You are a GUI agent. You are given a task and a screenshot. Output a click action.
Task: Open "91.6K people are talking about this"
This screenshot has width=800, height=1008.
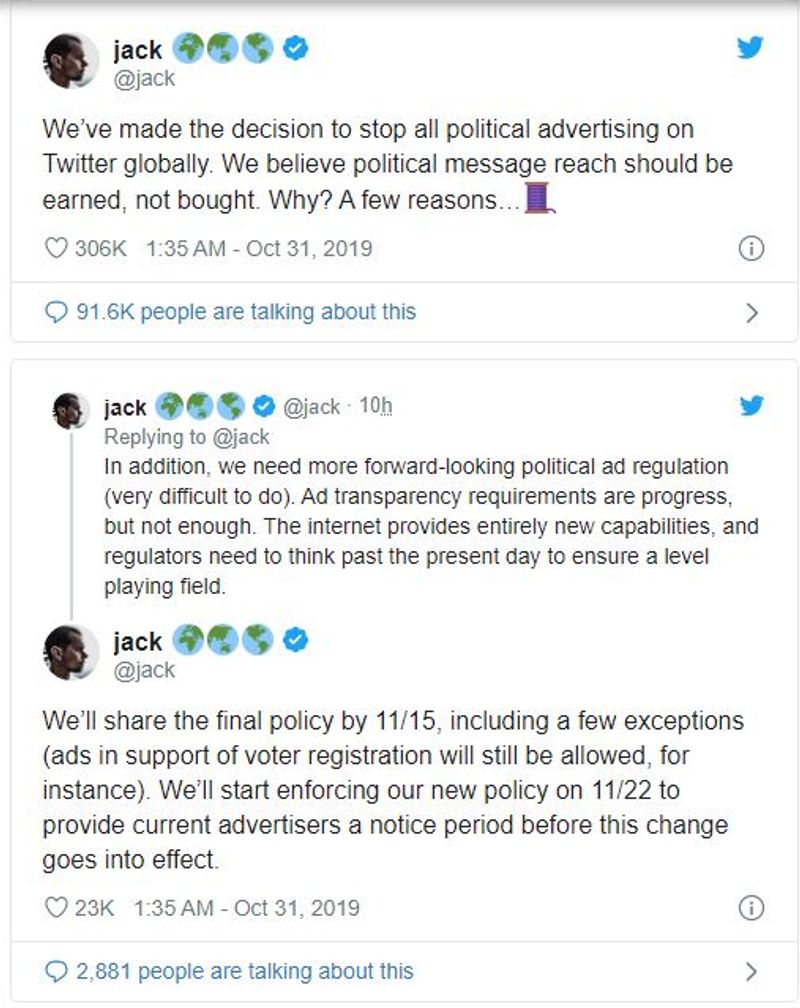pos(245,312)
